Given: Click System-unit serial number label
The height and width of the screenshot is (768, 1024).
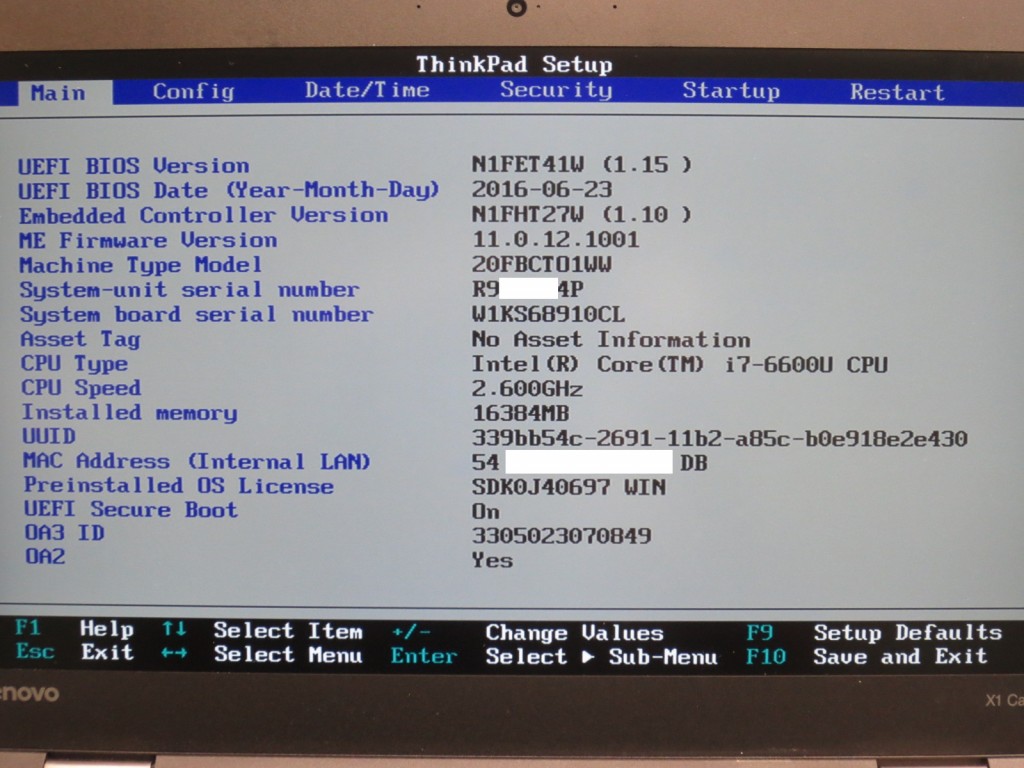Looking at the screenshot, I should tap(189, 289).
